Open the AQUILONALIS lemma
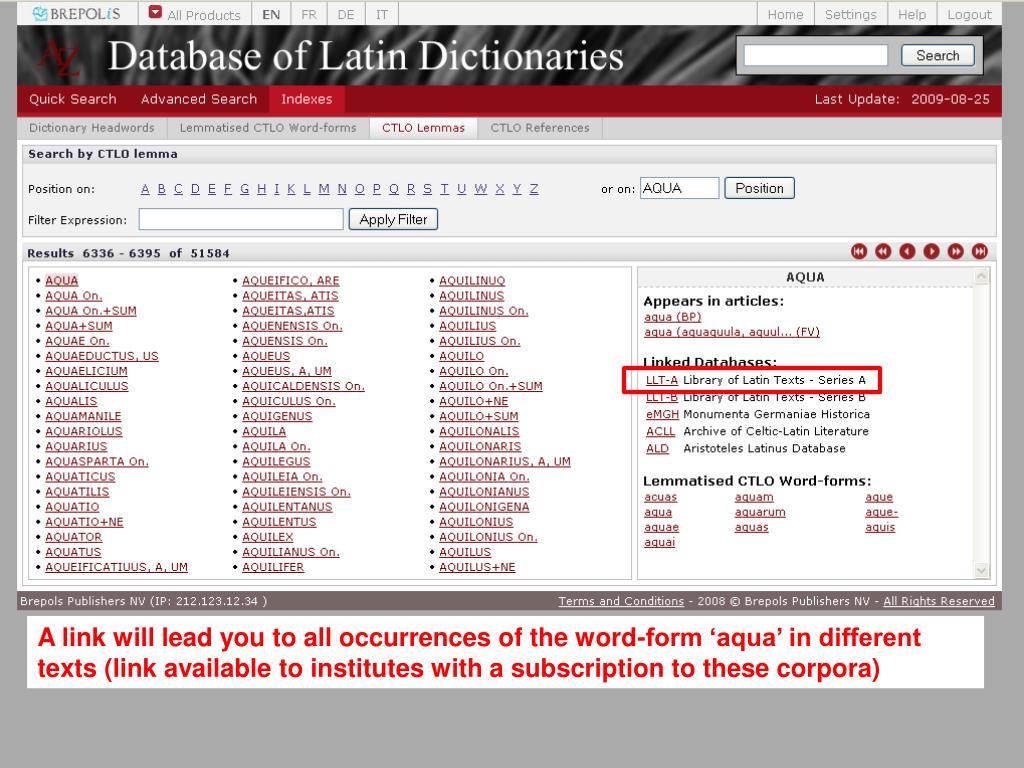 tap(479, 431)
